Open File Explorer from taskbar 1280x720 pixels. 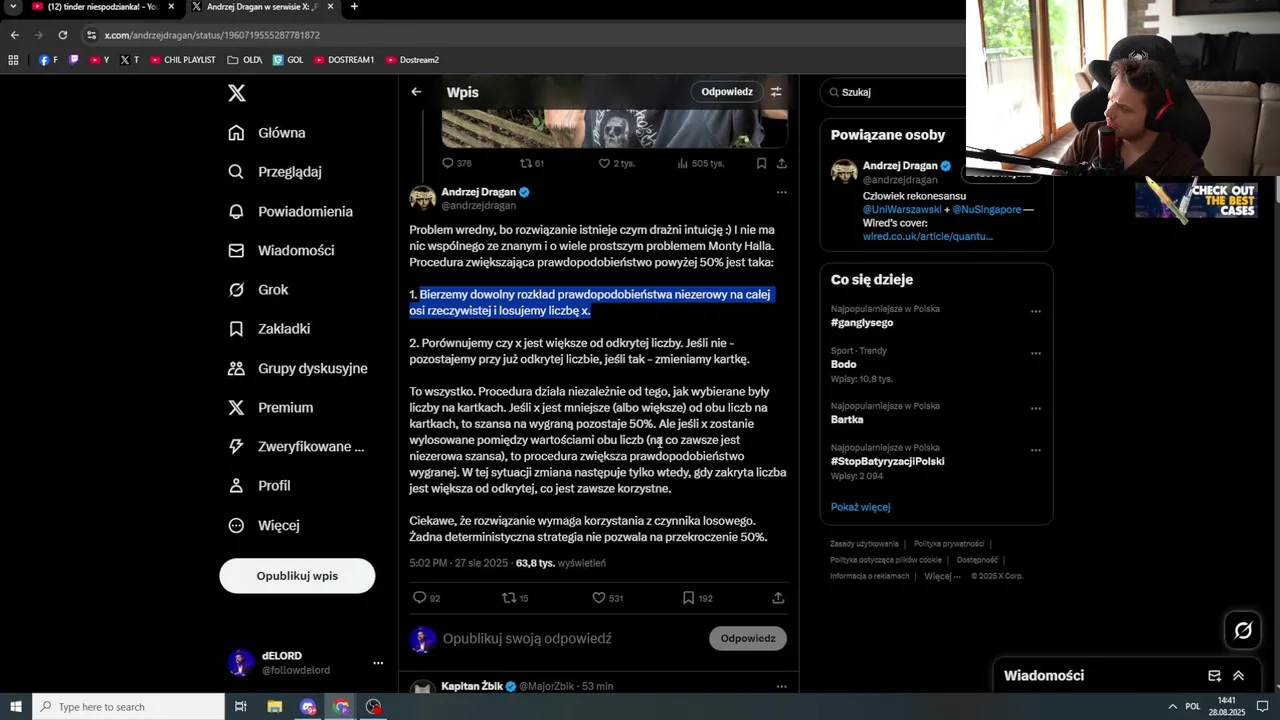point(274,707)
